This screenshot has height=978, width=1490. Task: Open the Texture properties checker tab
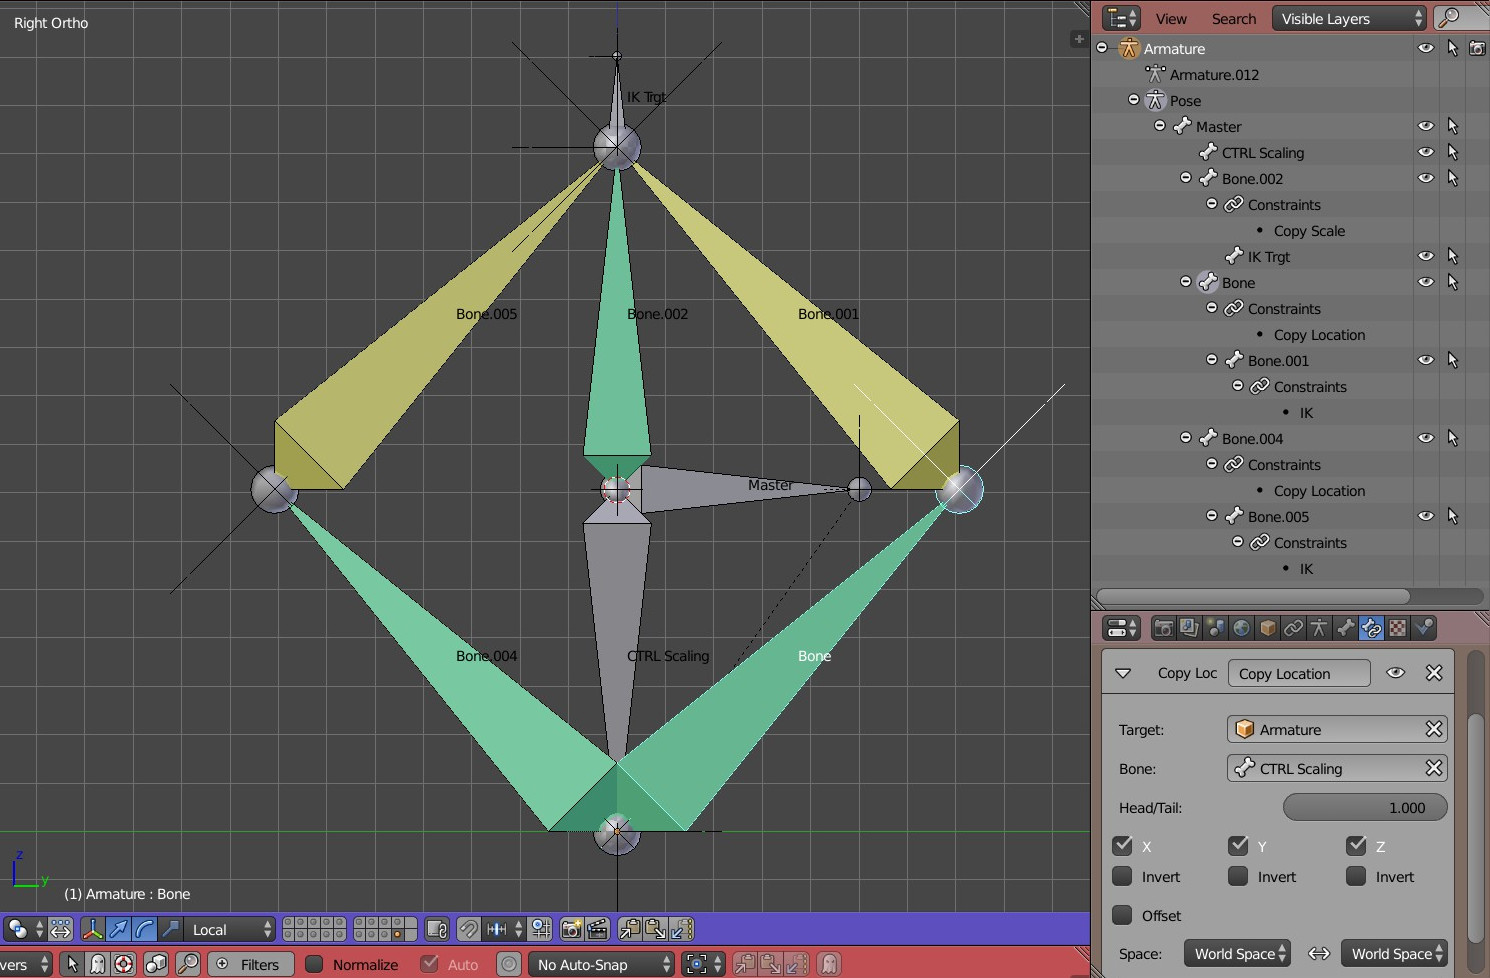(x=1397, y=628)
